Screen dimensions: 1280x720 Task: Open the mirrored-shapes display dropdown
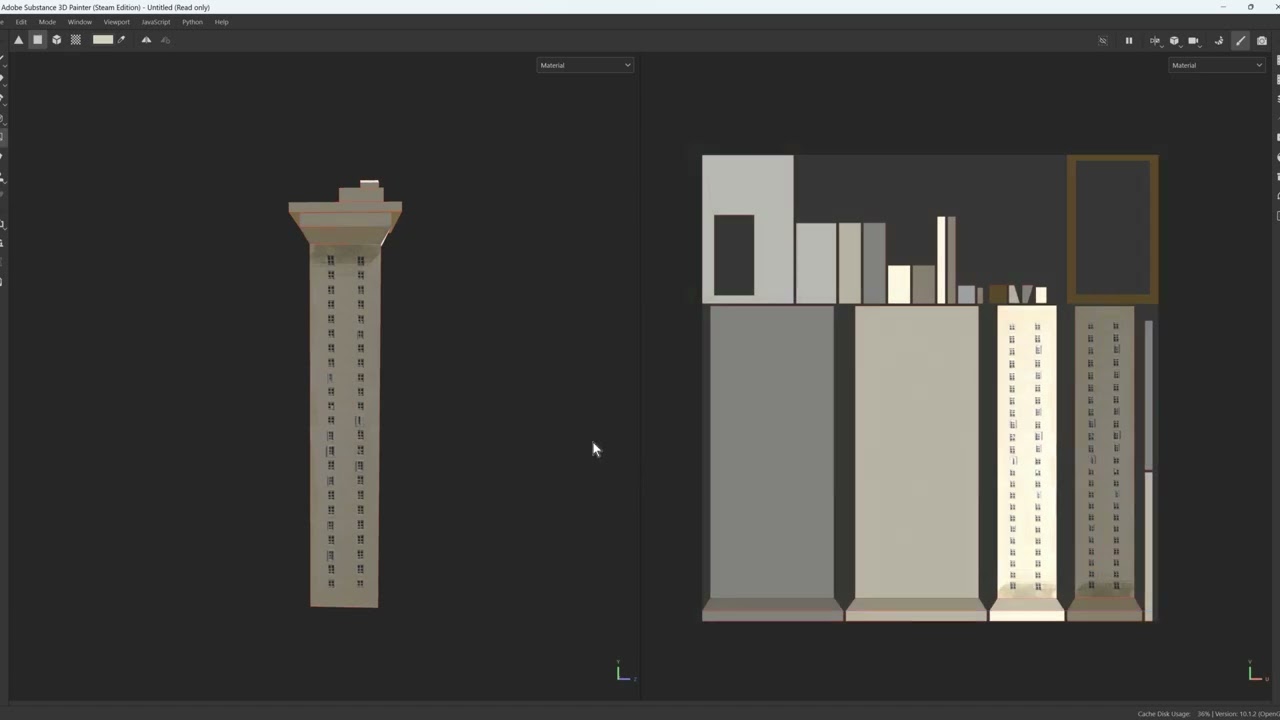(1155, 41)
